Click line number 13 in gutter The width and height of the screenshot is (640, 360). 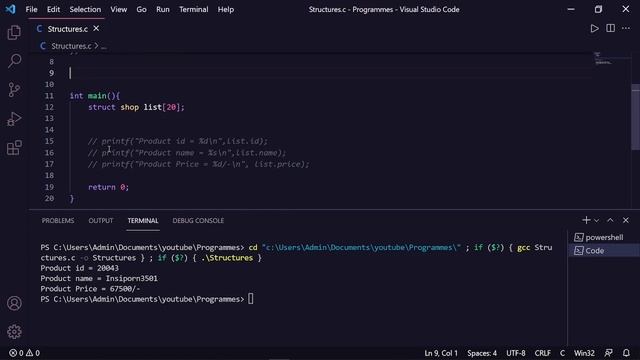click(x=49, y=118)
